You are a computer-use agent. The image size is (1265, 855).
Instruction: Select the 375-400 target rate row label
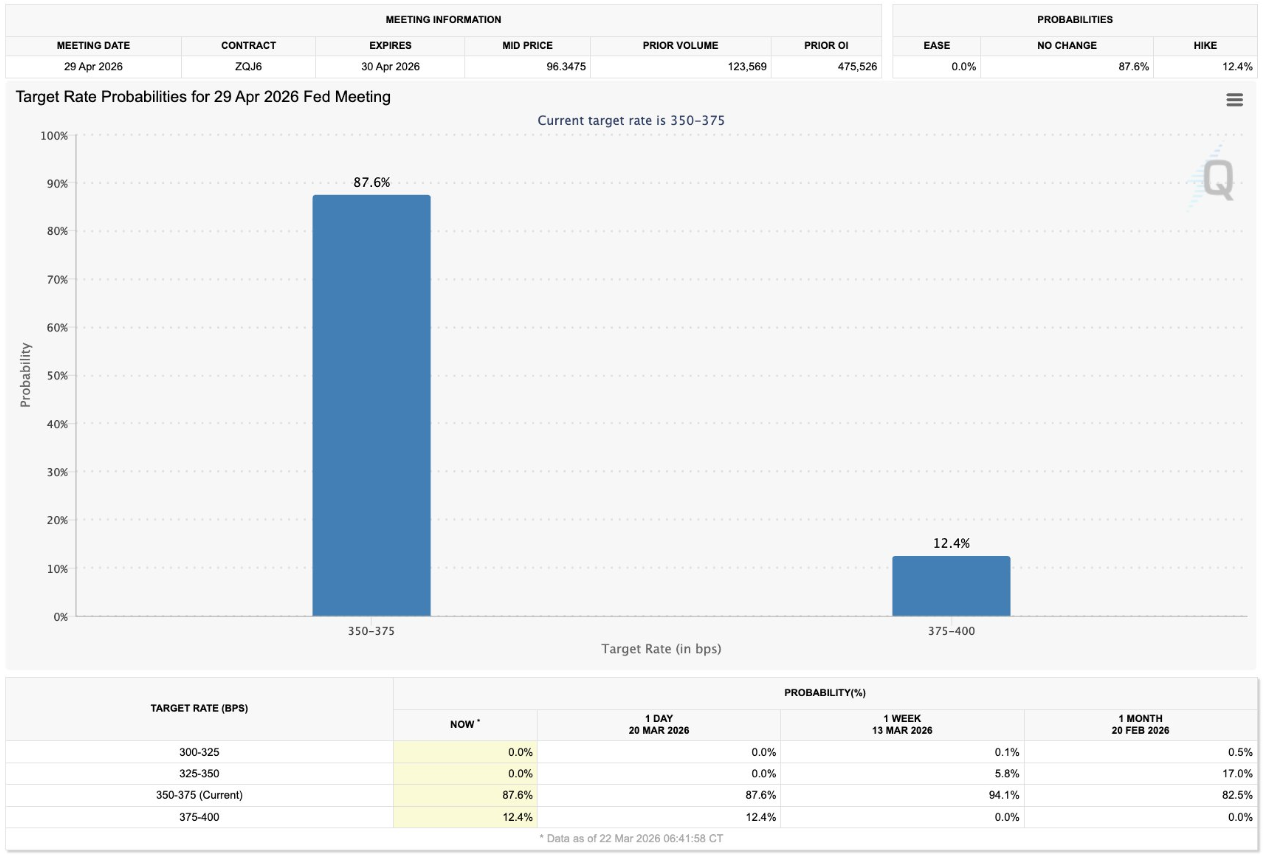200,818
